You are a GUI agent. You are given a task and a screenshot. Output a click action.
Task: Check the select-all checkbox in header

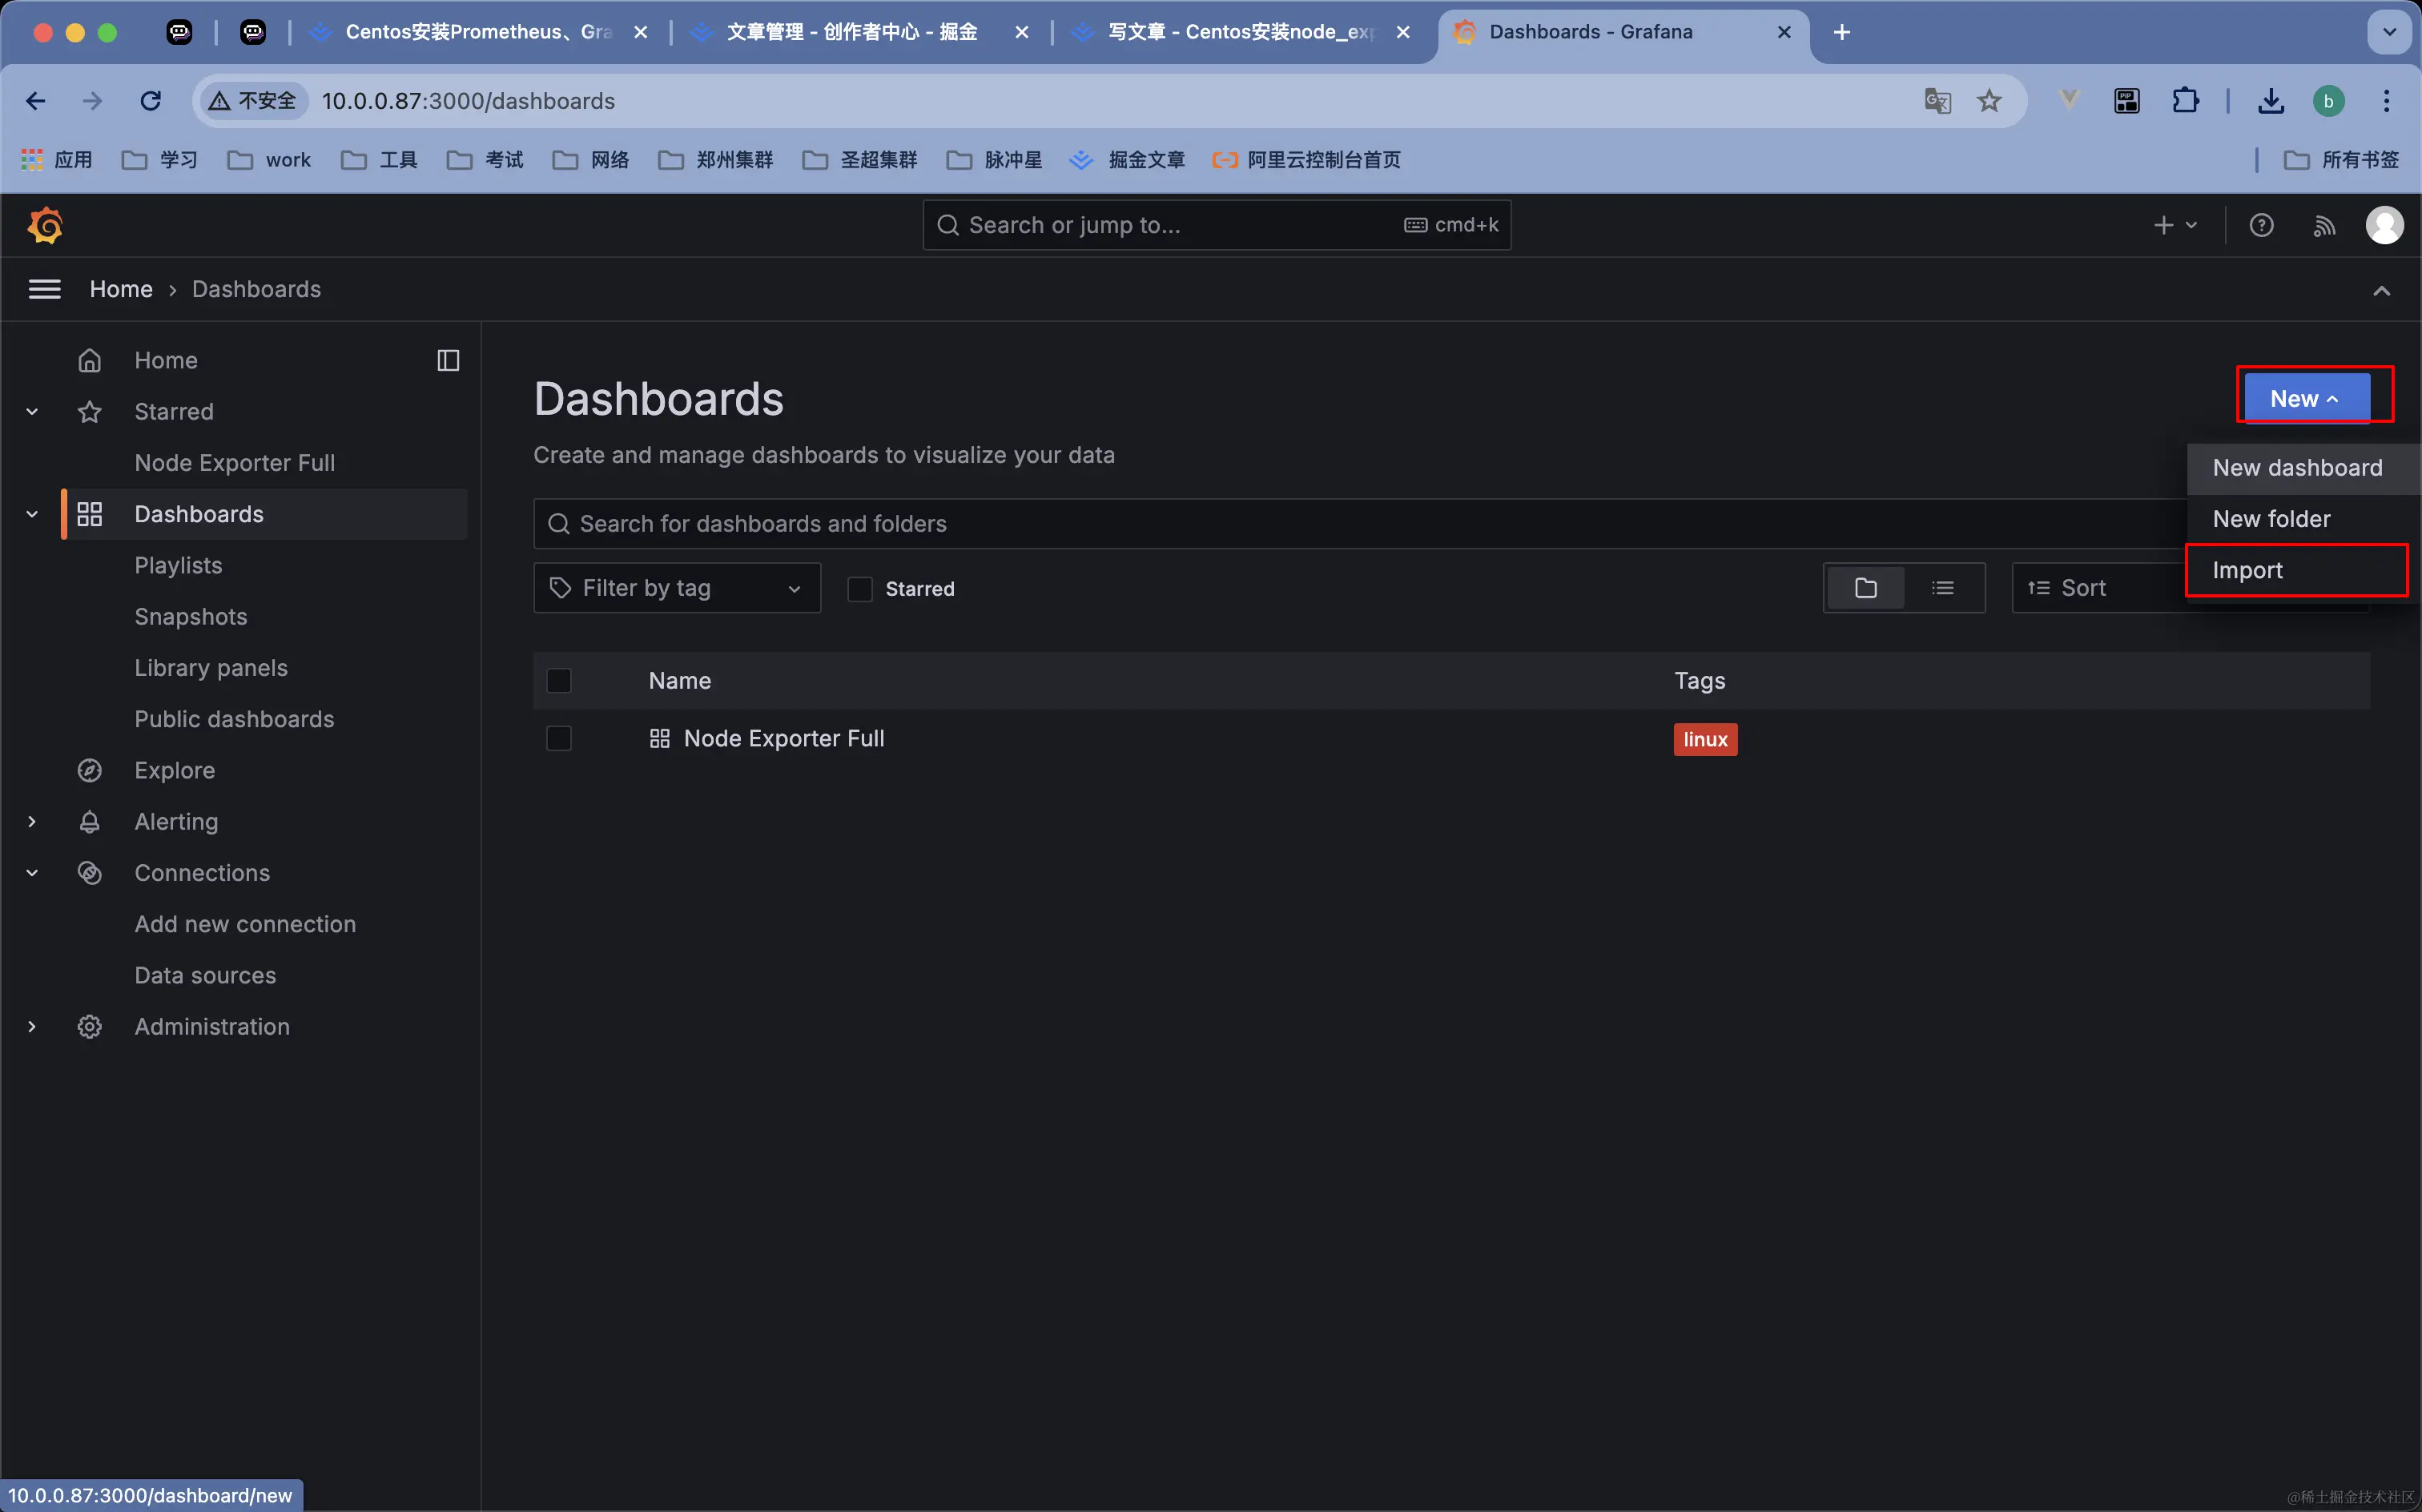click(x=559, y=681)
